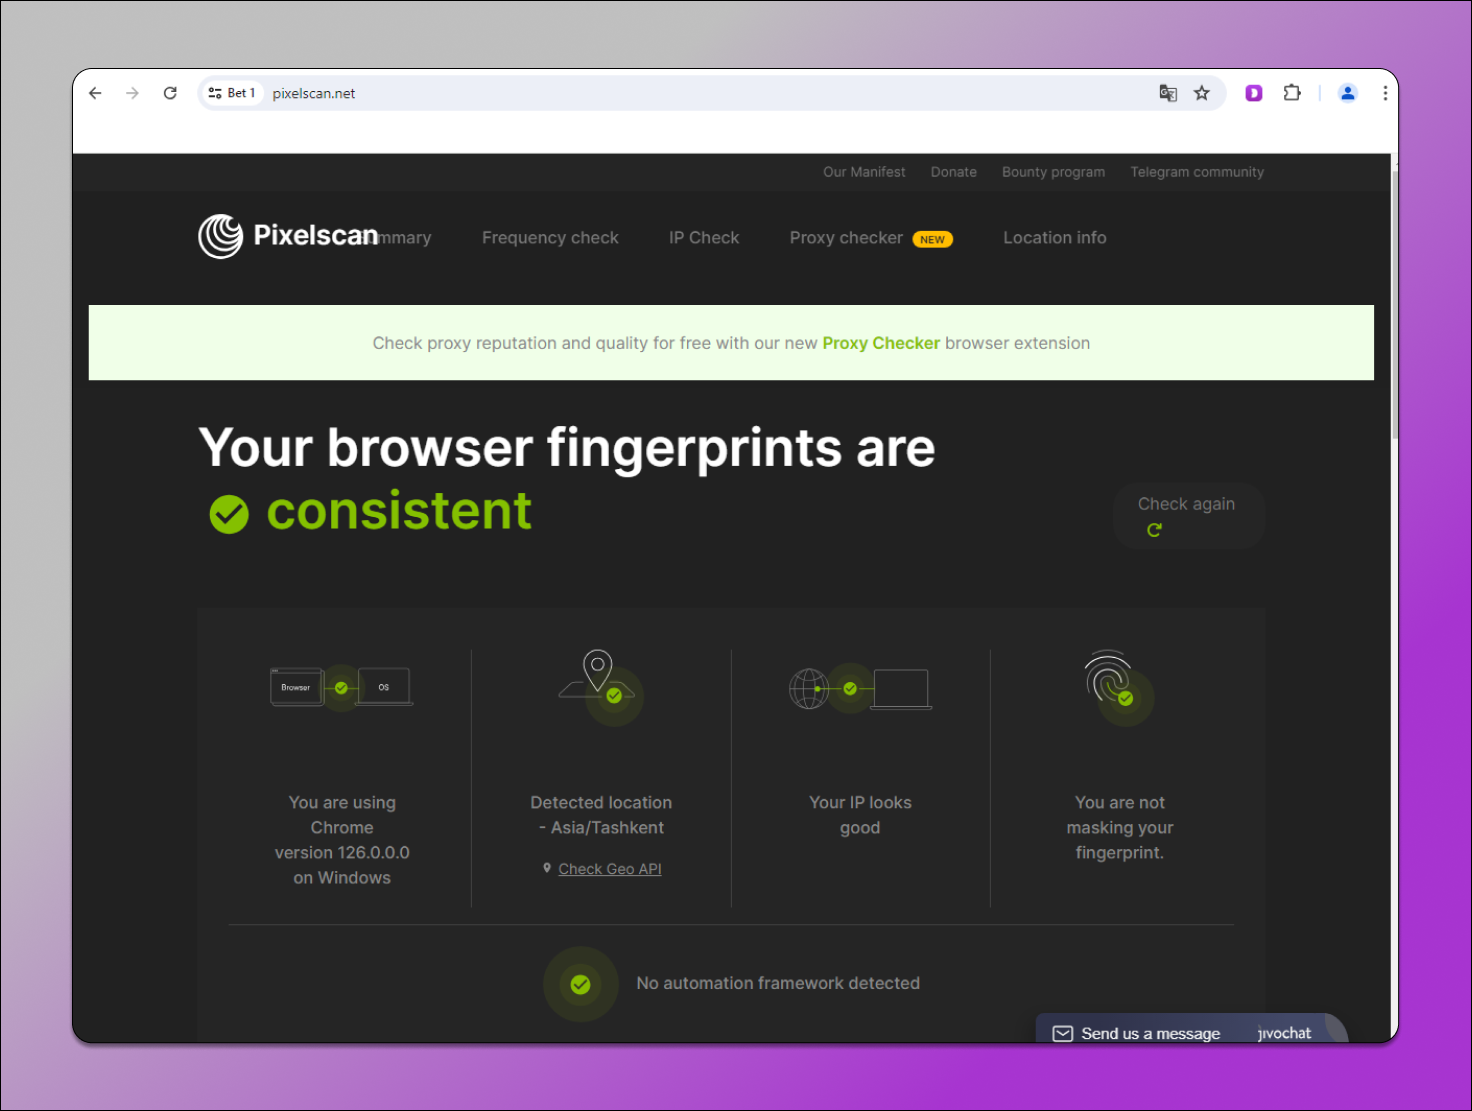Open the purple extension icon in toolbar

tap(1253, 93)
